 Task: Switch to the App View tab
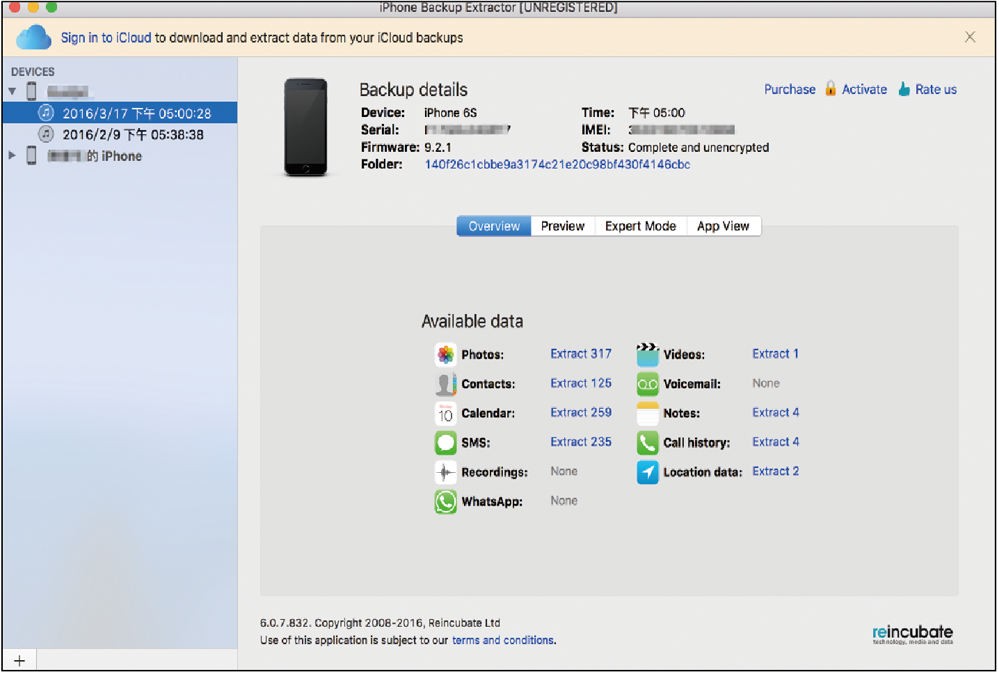pyautogui.click(x=723, y=226)
